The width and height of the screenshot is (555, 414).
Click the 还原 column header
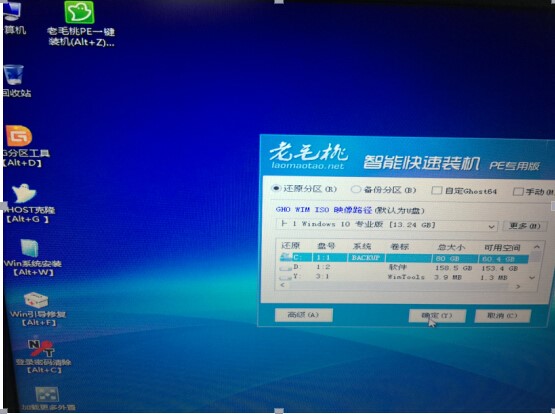[x=290, y=246]
